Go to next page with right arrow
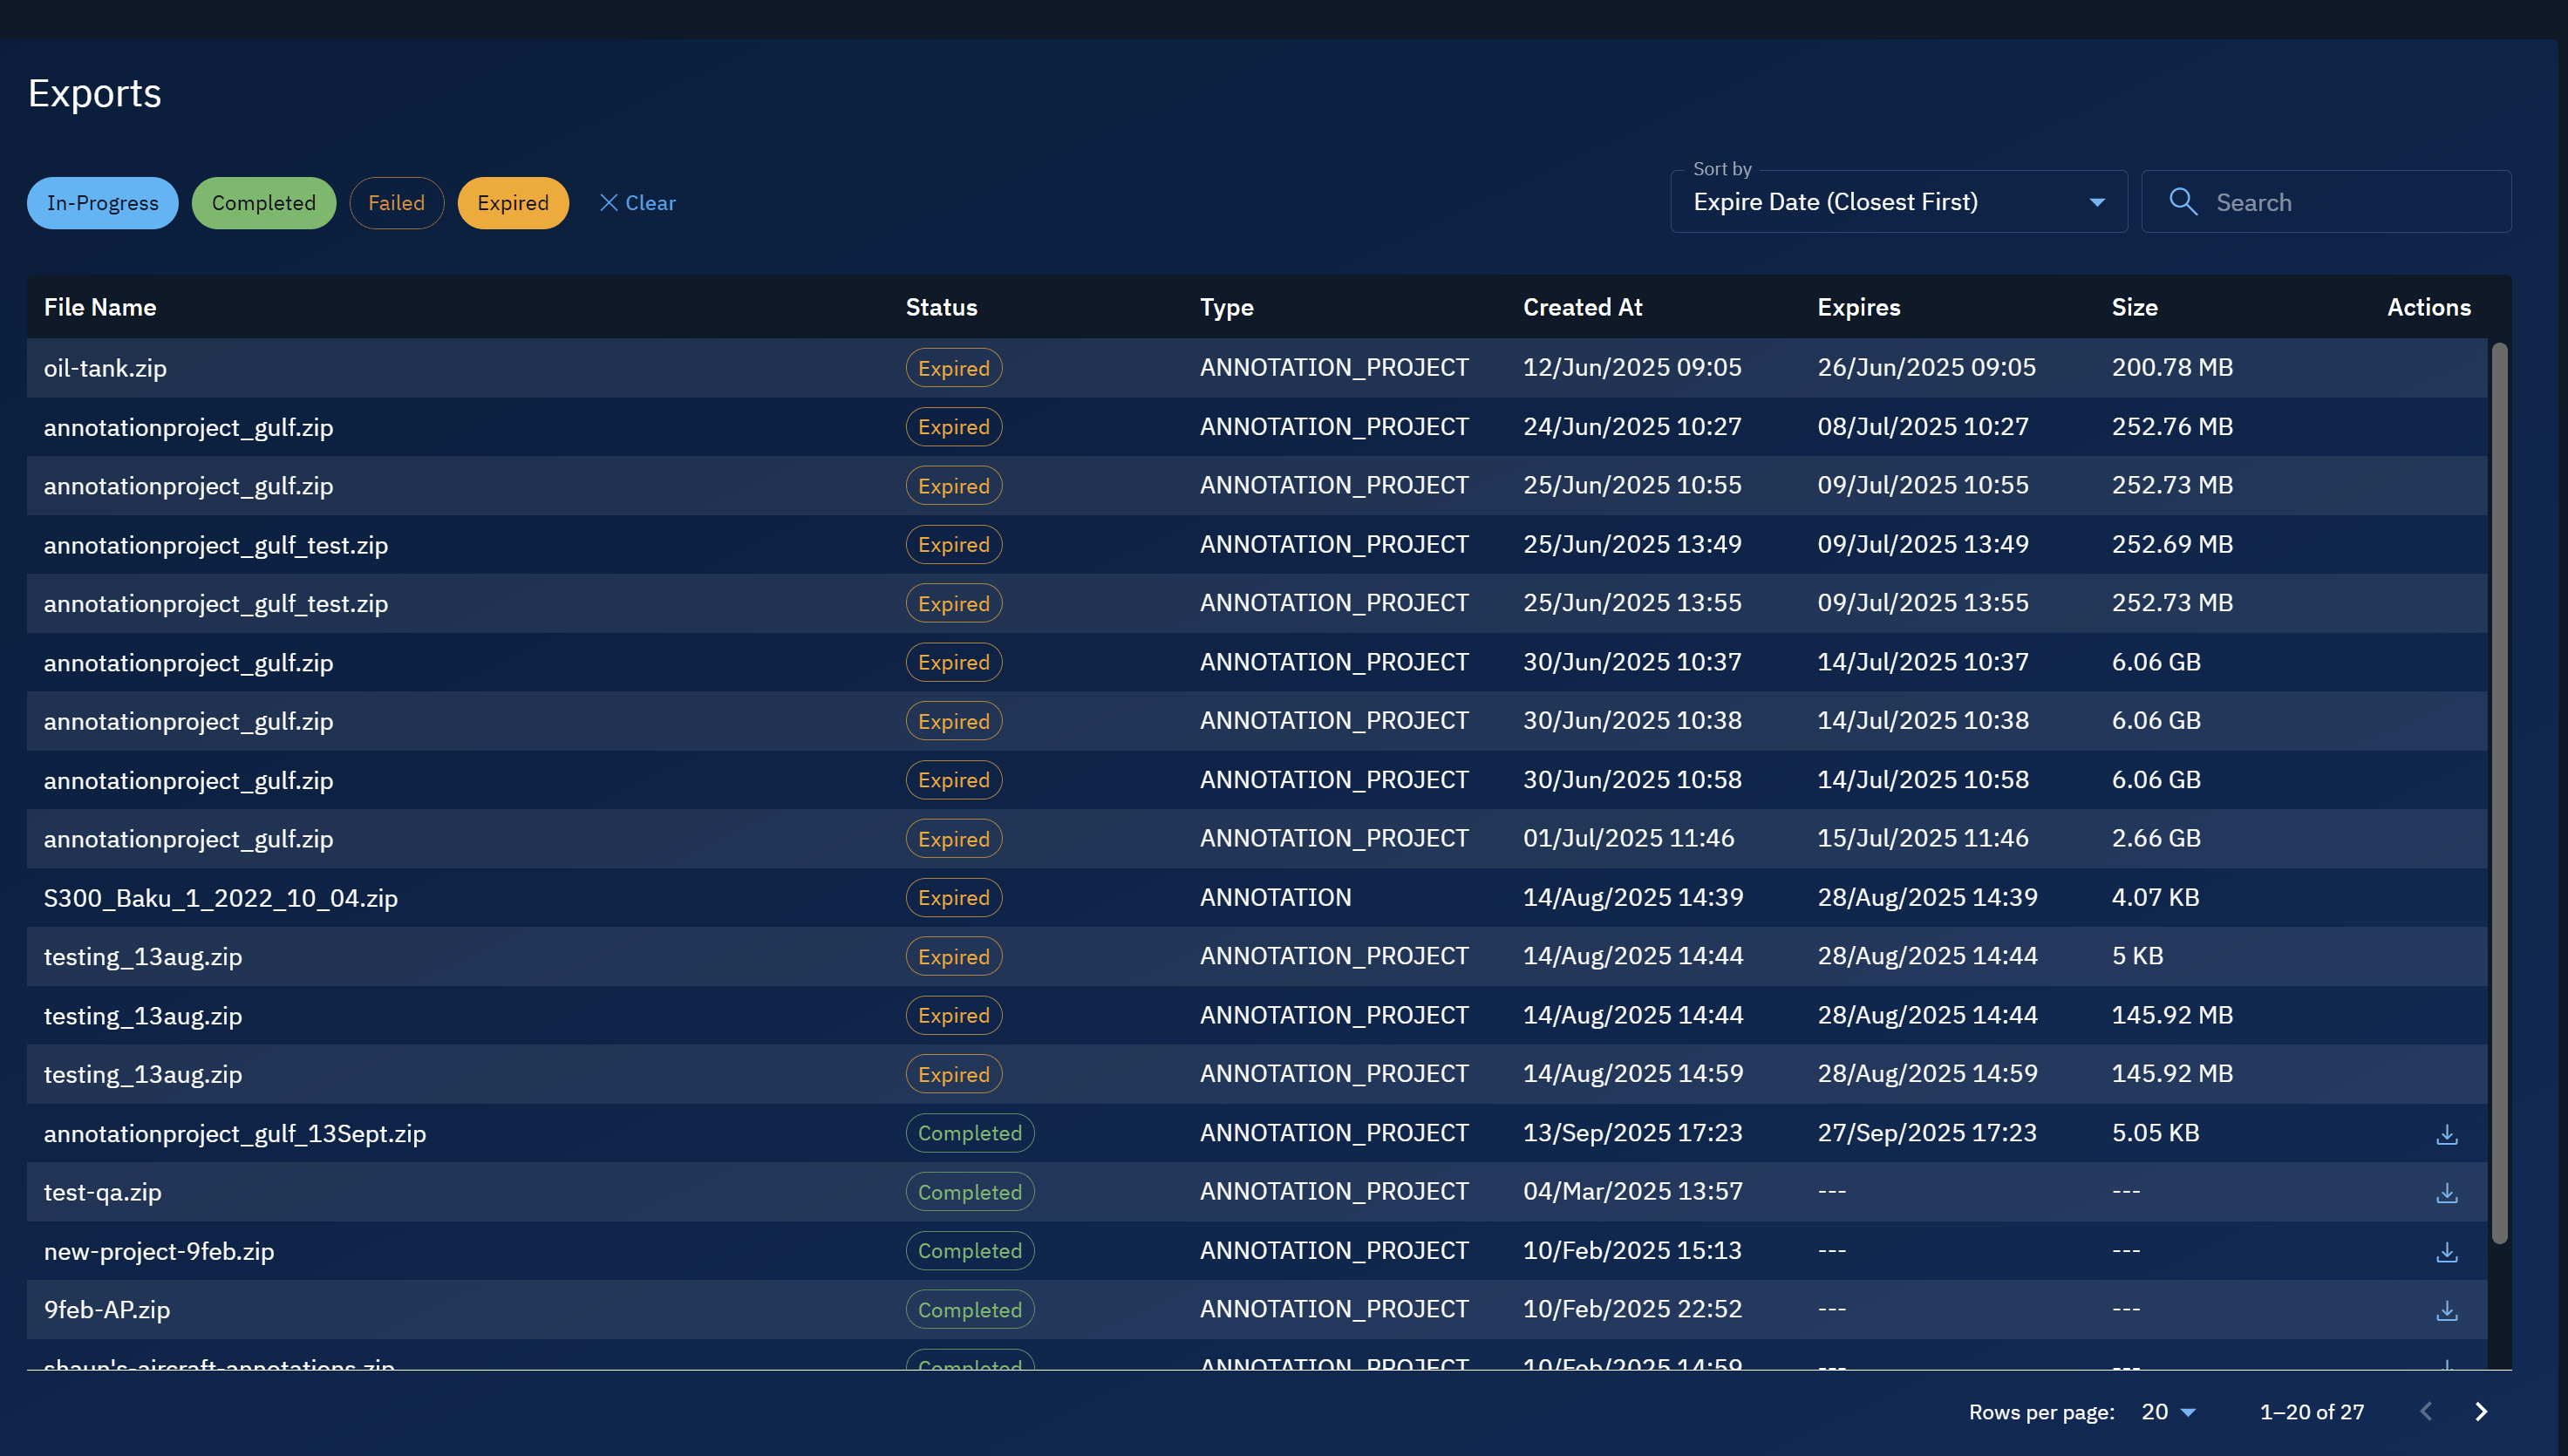Viewport: 2568px width, 1456px height. point(2481,1411)
